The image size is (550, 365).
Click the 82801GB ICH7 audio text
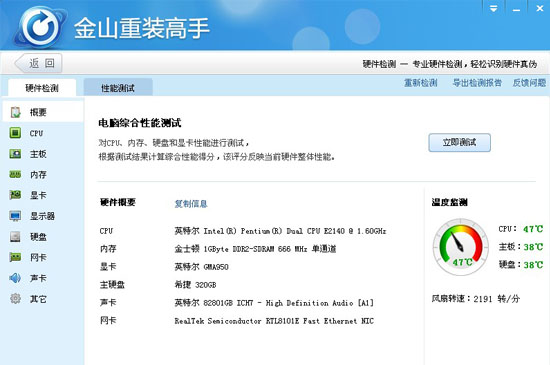(274, 303)
